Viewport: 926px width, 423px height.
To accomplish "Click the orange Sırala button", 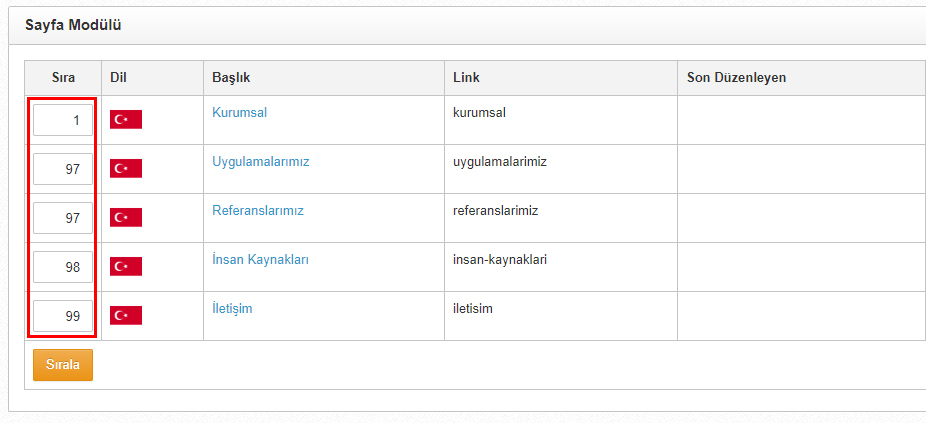I will 63,365.
